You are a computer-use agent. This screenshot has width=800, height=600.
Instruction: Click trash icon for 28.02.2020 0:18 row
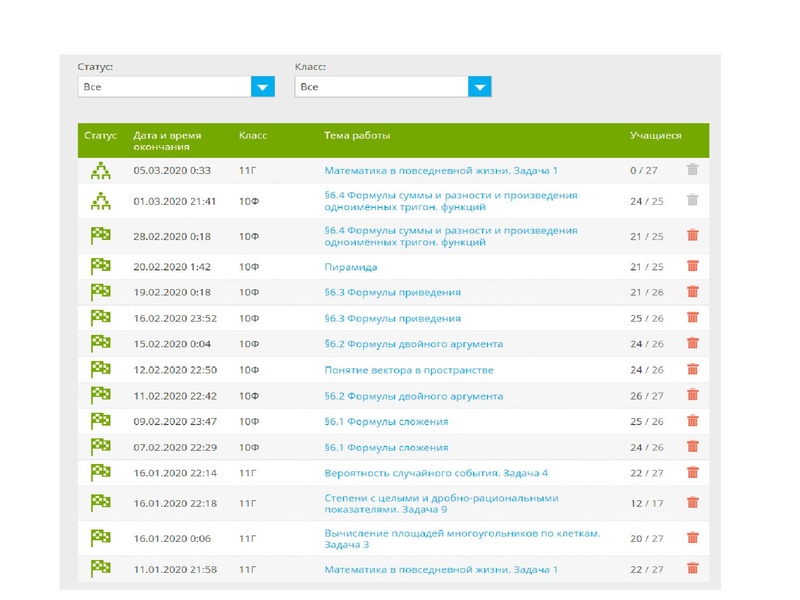(x=692, y=236)
